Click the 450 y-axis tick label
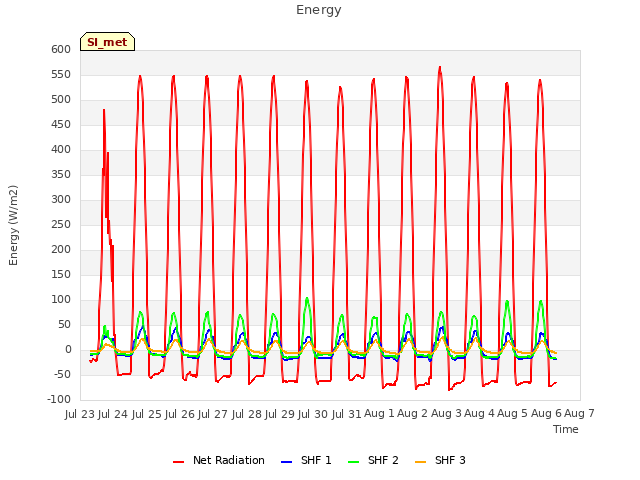The height and width of the screenshot is (480, 640). point(61,125)
